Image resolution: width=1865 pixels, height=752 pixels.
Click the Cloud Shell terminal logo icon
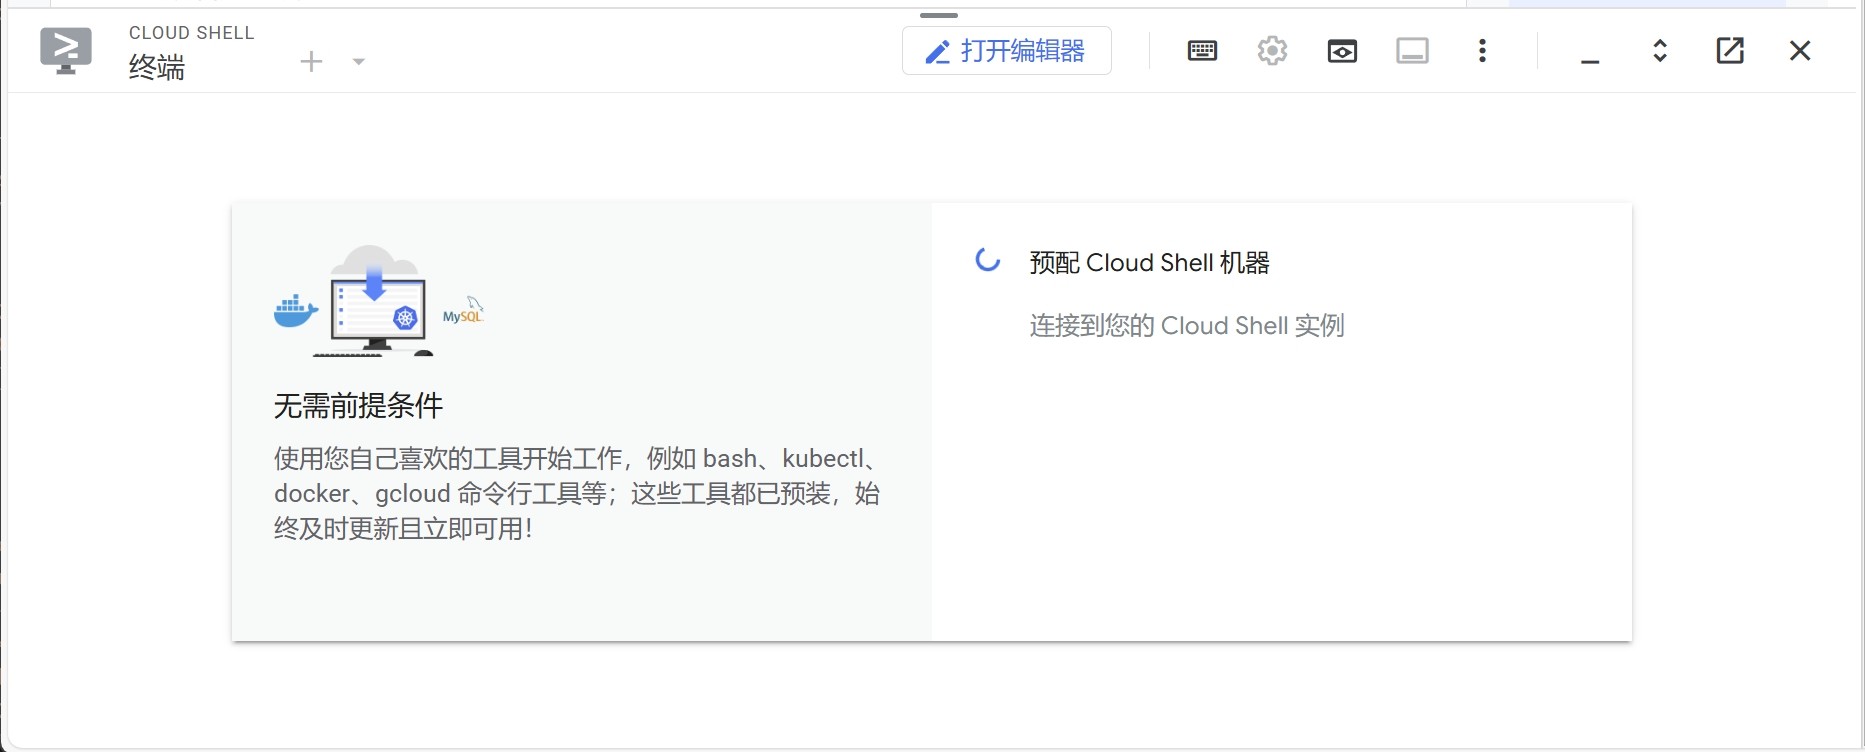[x=66, y=50]
